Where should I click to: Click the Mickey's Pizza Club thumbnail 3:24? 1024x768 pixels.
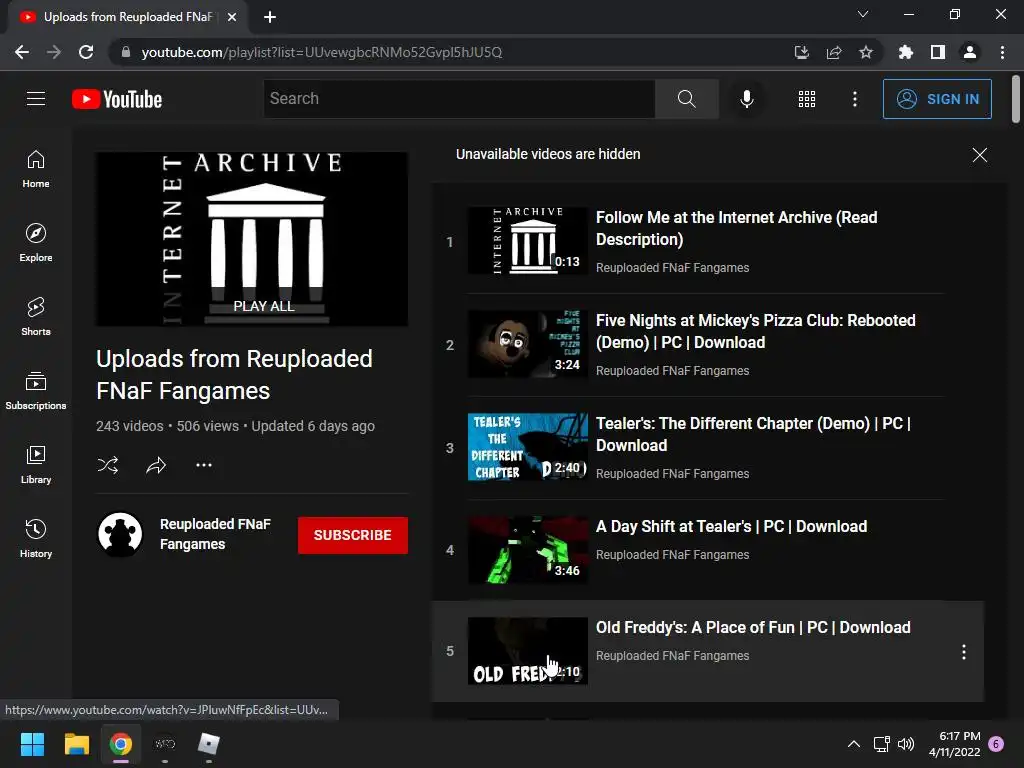coord(528,344)
